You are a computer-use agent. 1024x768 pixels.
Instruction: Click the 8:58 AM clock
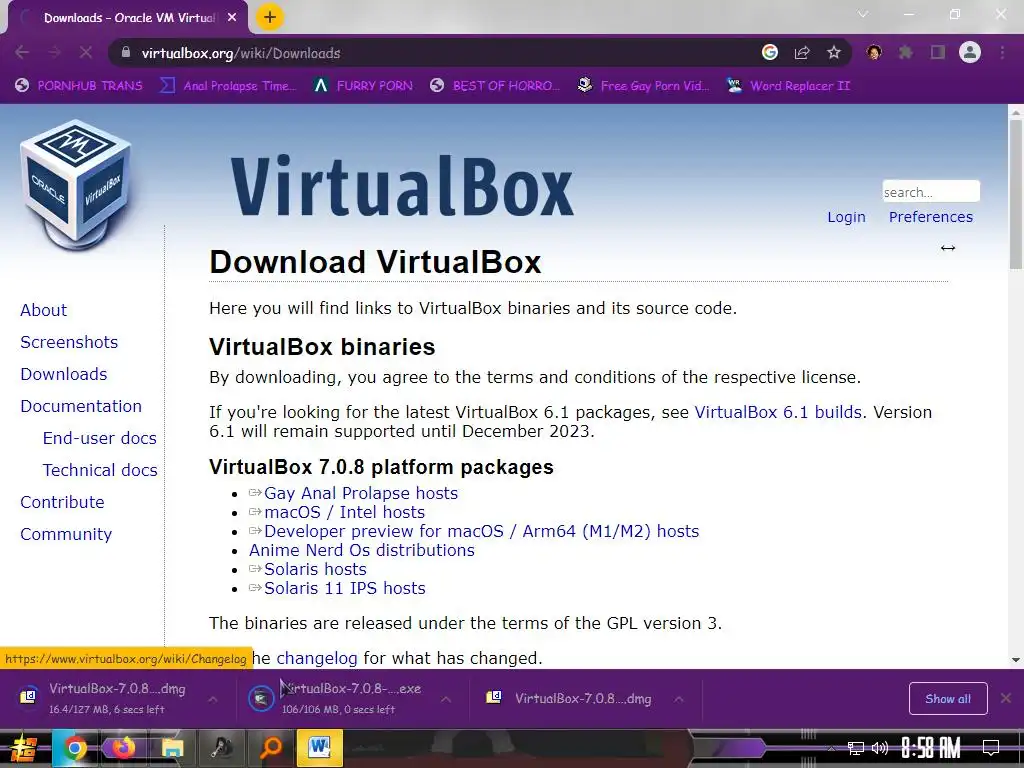pyautogui.click(x=931, y=748)
